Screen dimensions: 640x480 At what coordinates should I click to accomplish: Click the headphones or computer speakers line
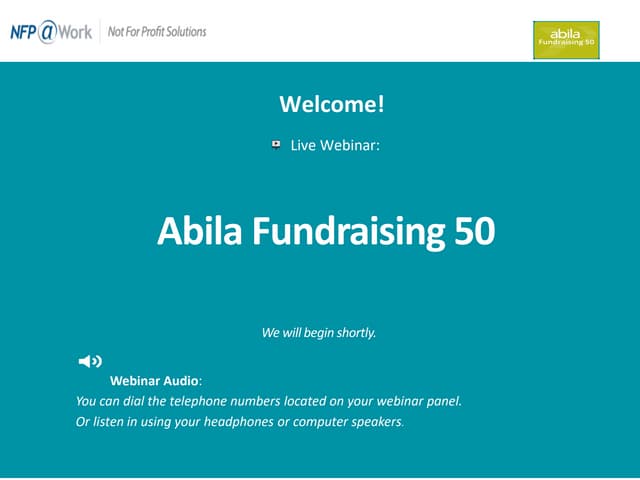pyautogui.click(x=240, y=421)
